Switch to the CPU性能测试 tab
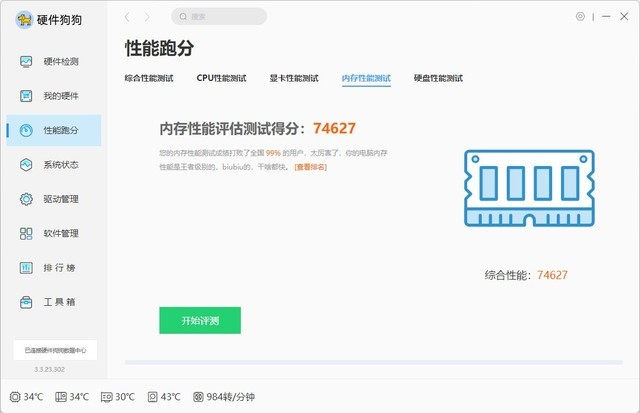 click(x=221, y=78)
